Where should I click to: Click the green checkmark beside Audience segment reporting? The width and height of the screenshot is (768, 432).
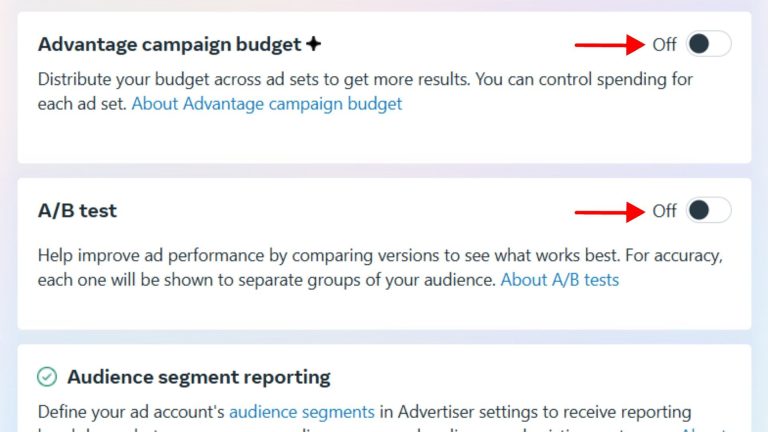[x=47, y=377]
